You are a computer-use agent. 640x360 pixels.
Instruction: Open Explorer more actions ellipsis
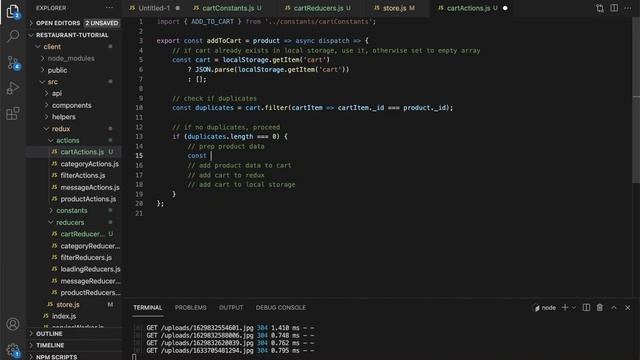coord(109,8)
